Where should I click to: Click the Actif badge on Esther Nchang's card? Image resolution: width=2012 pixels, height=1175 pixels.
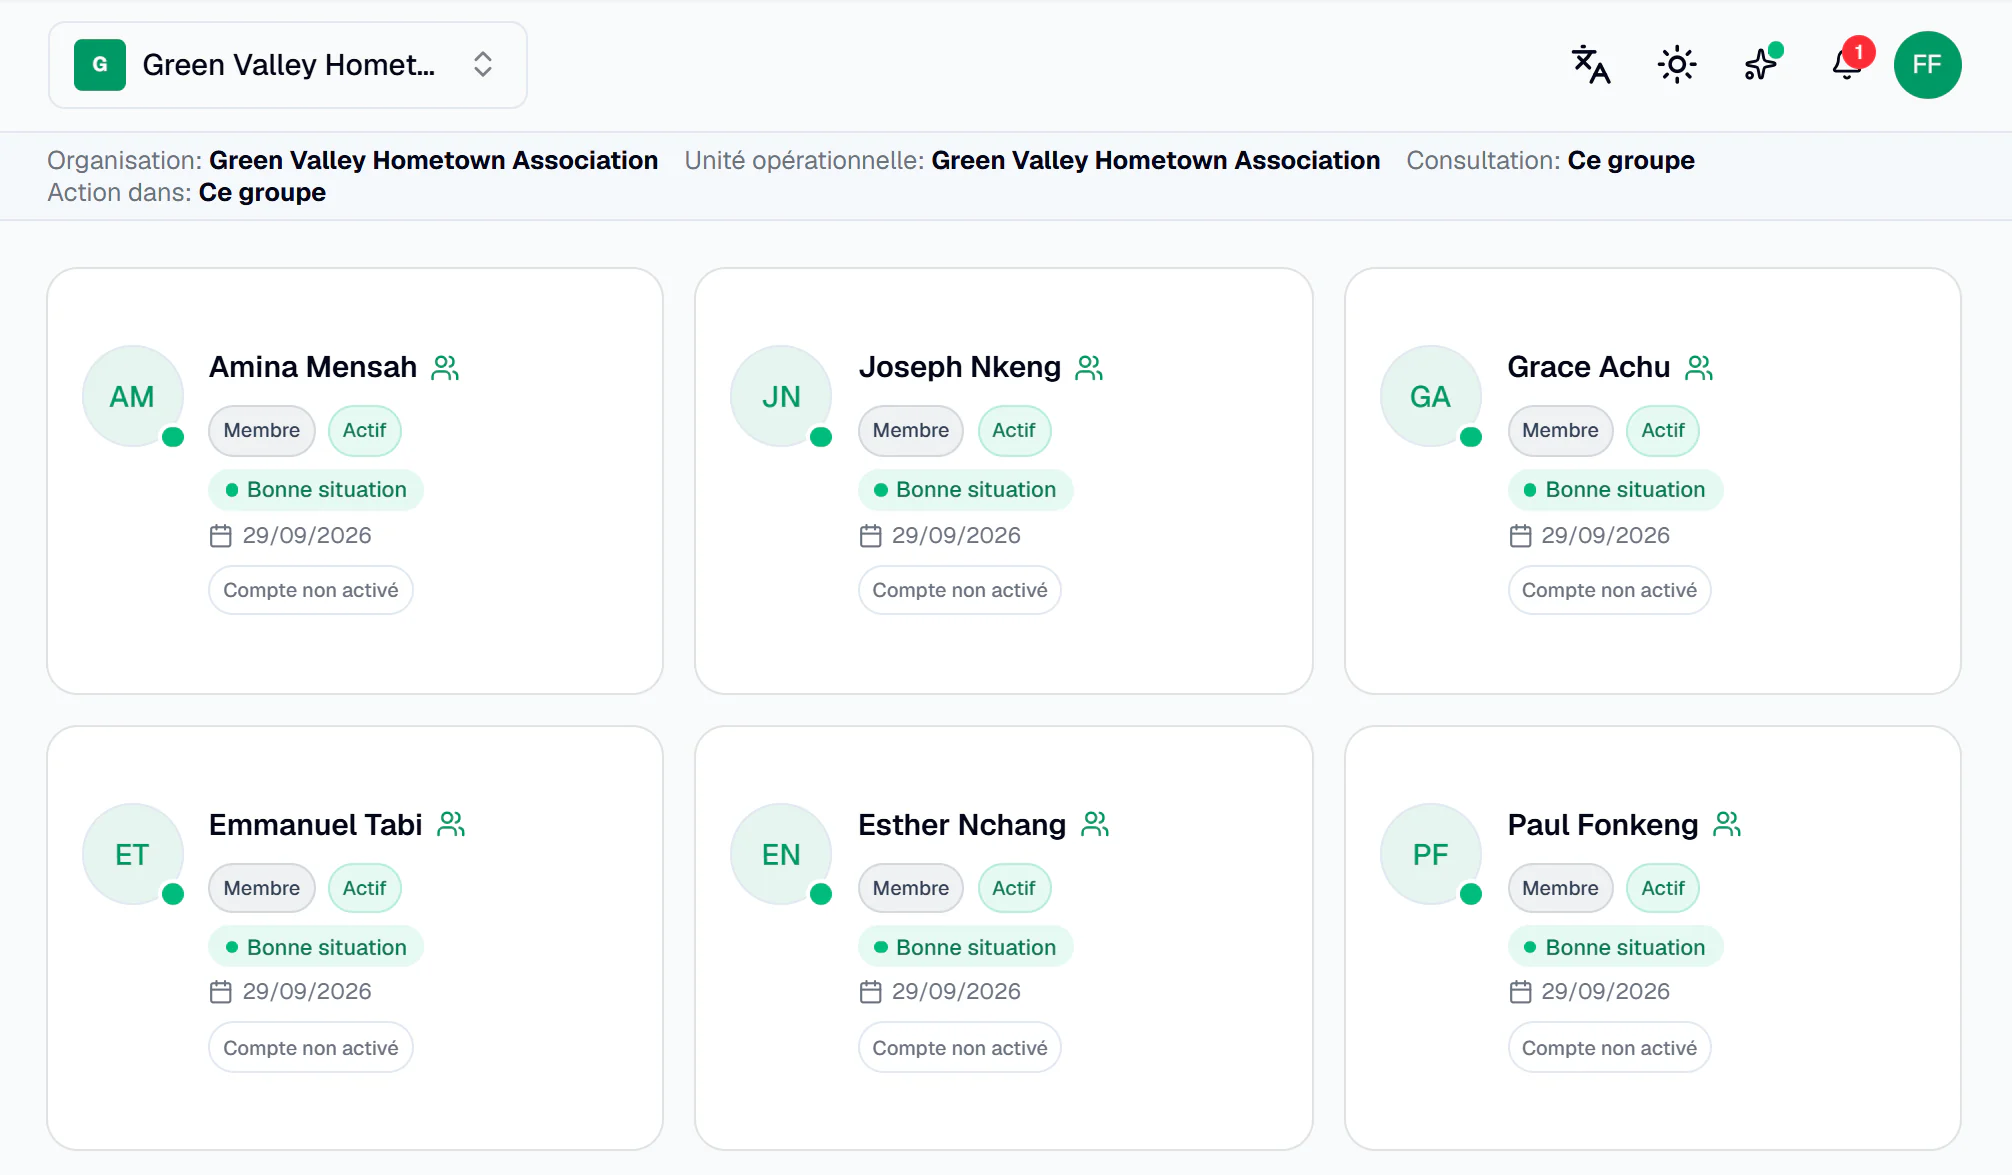coord(1014,888)
